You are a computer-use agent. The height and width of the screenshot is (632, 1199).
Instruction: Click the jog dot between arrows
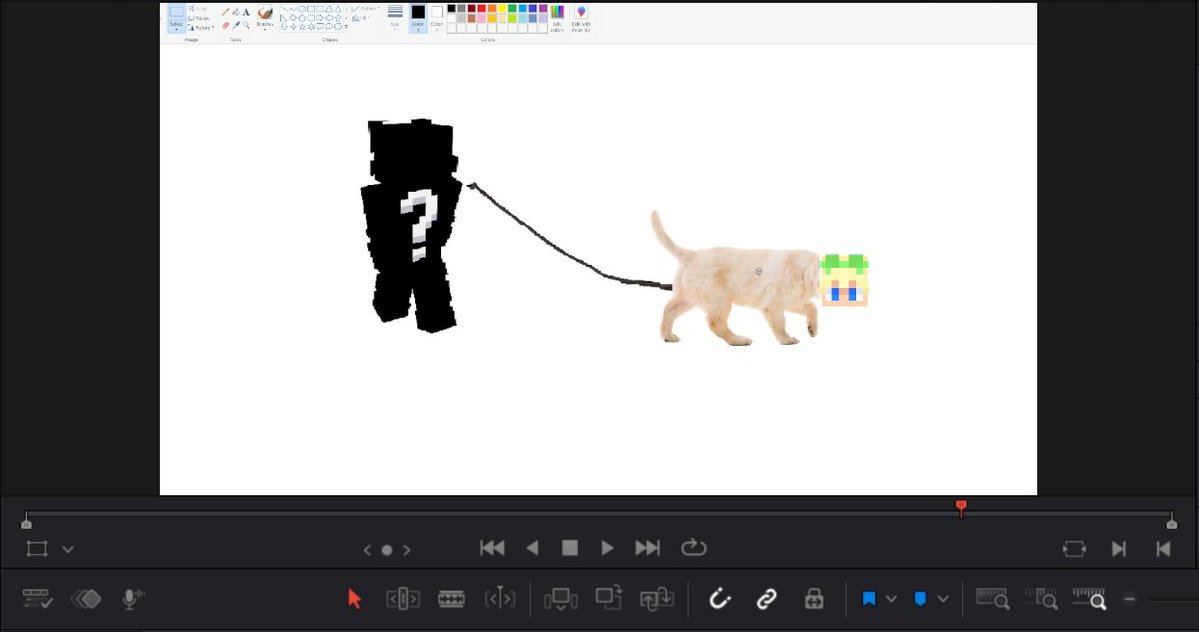tap(387, 550)
